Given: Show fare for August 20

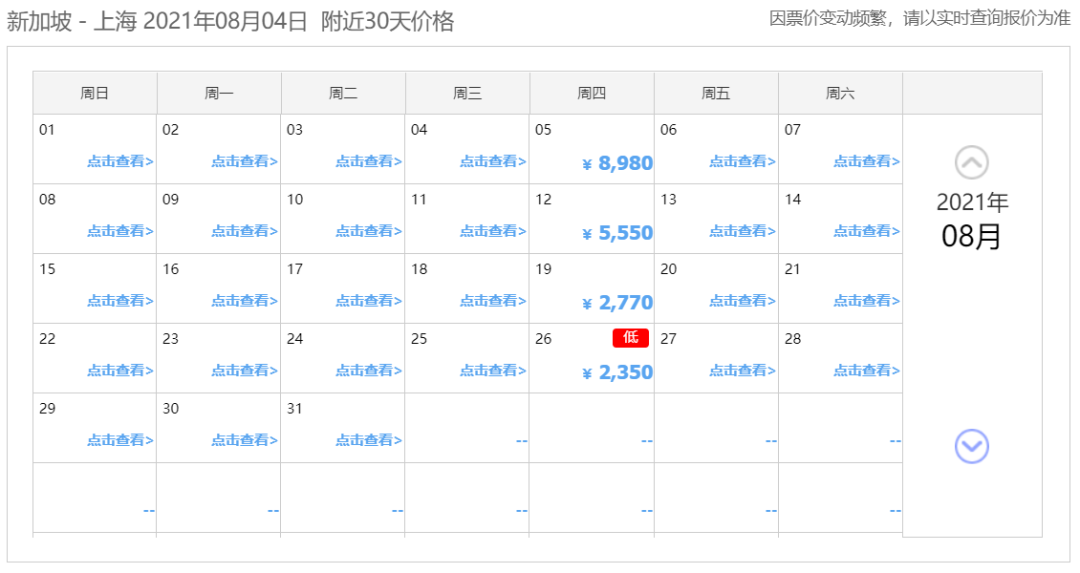Looking at the screenshot, I should point(742,300).
